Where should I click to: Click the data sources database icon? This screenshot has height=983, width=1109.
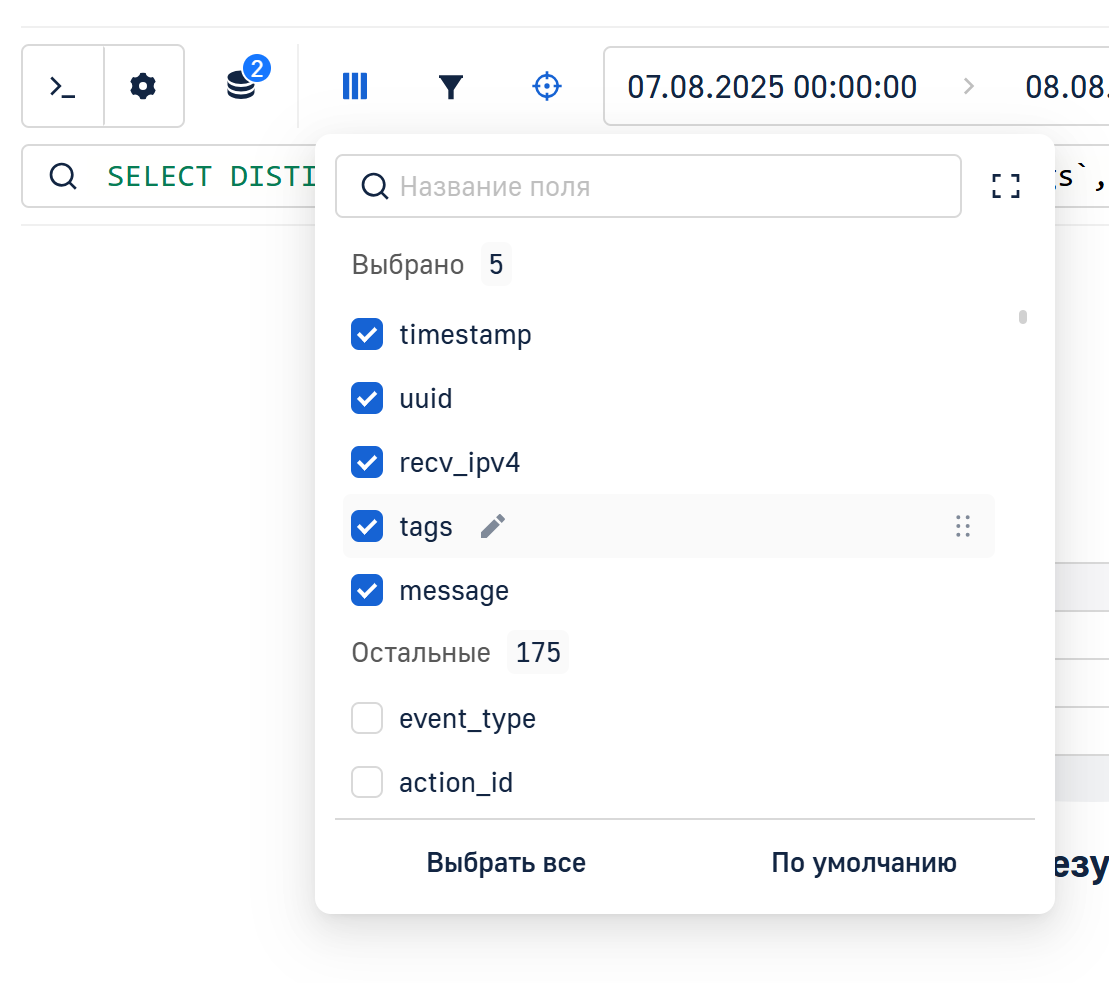point(241,86)
